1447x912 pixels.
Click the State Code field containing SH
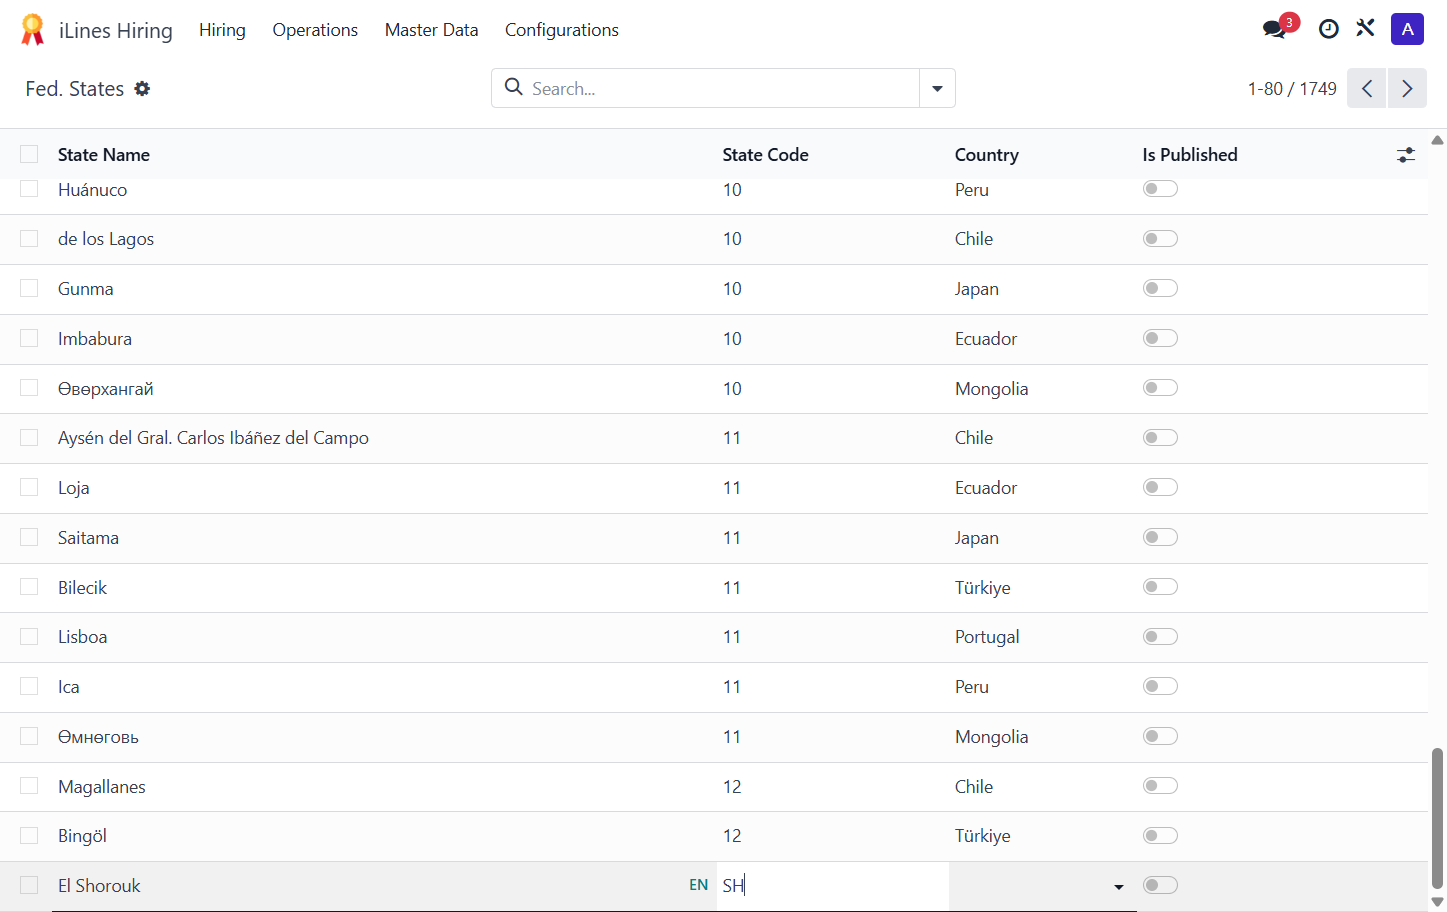coord(832,886)
